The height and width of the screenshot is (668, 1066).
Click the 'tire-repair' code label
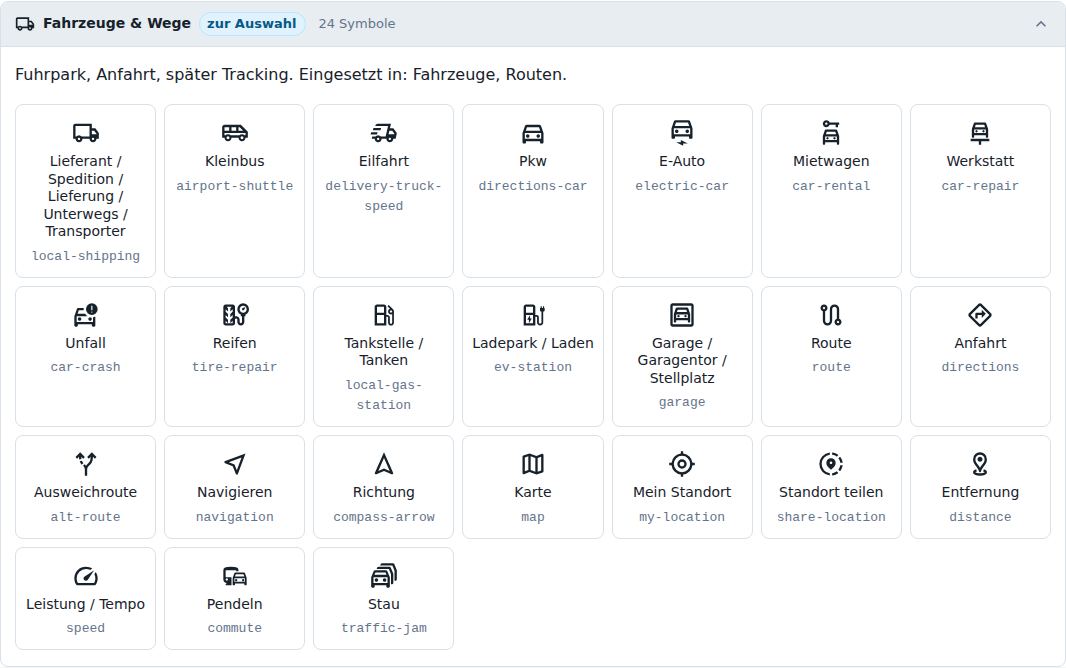pos(235,367)
